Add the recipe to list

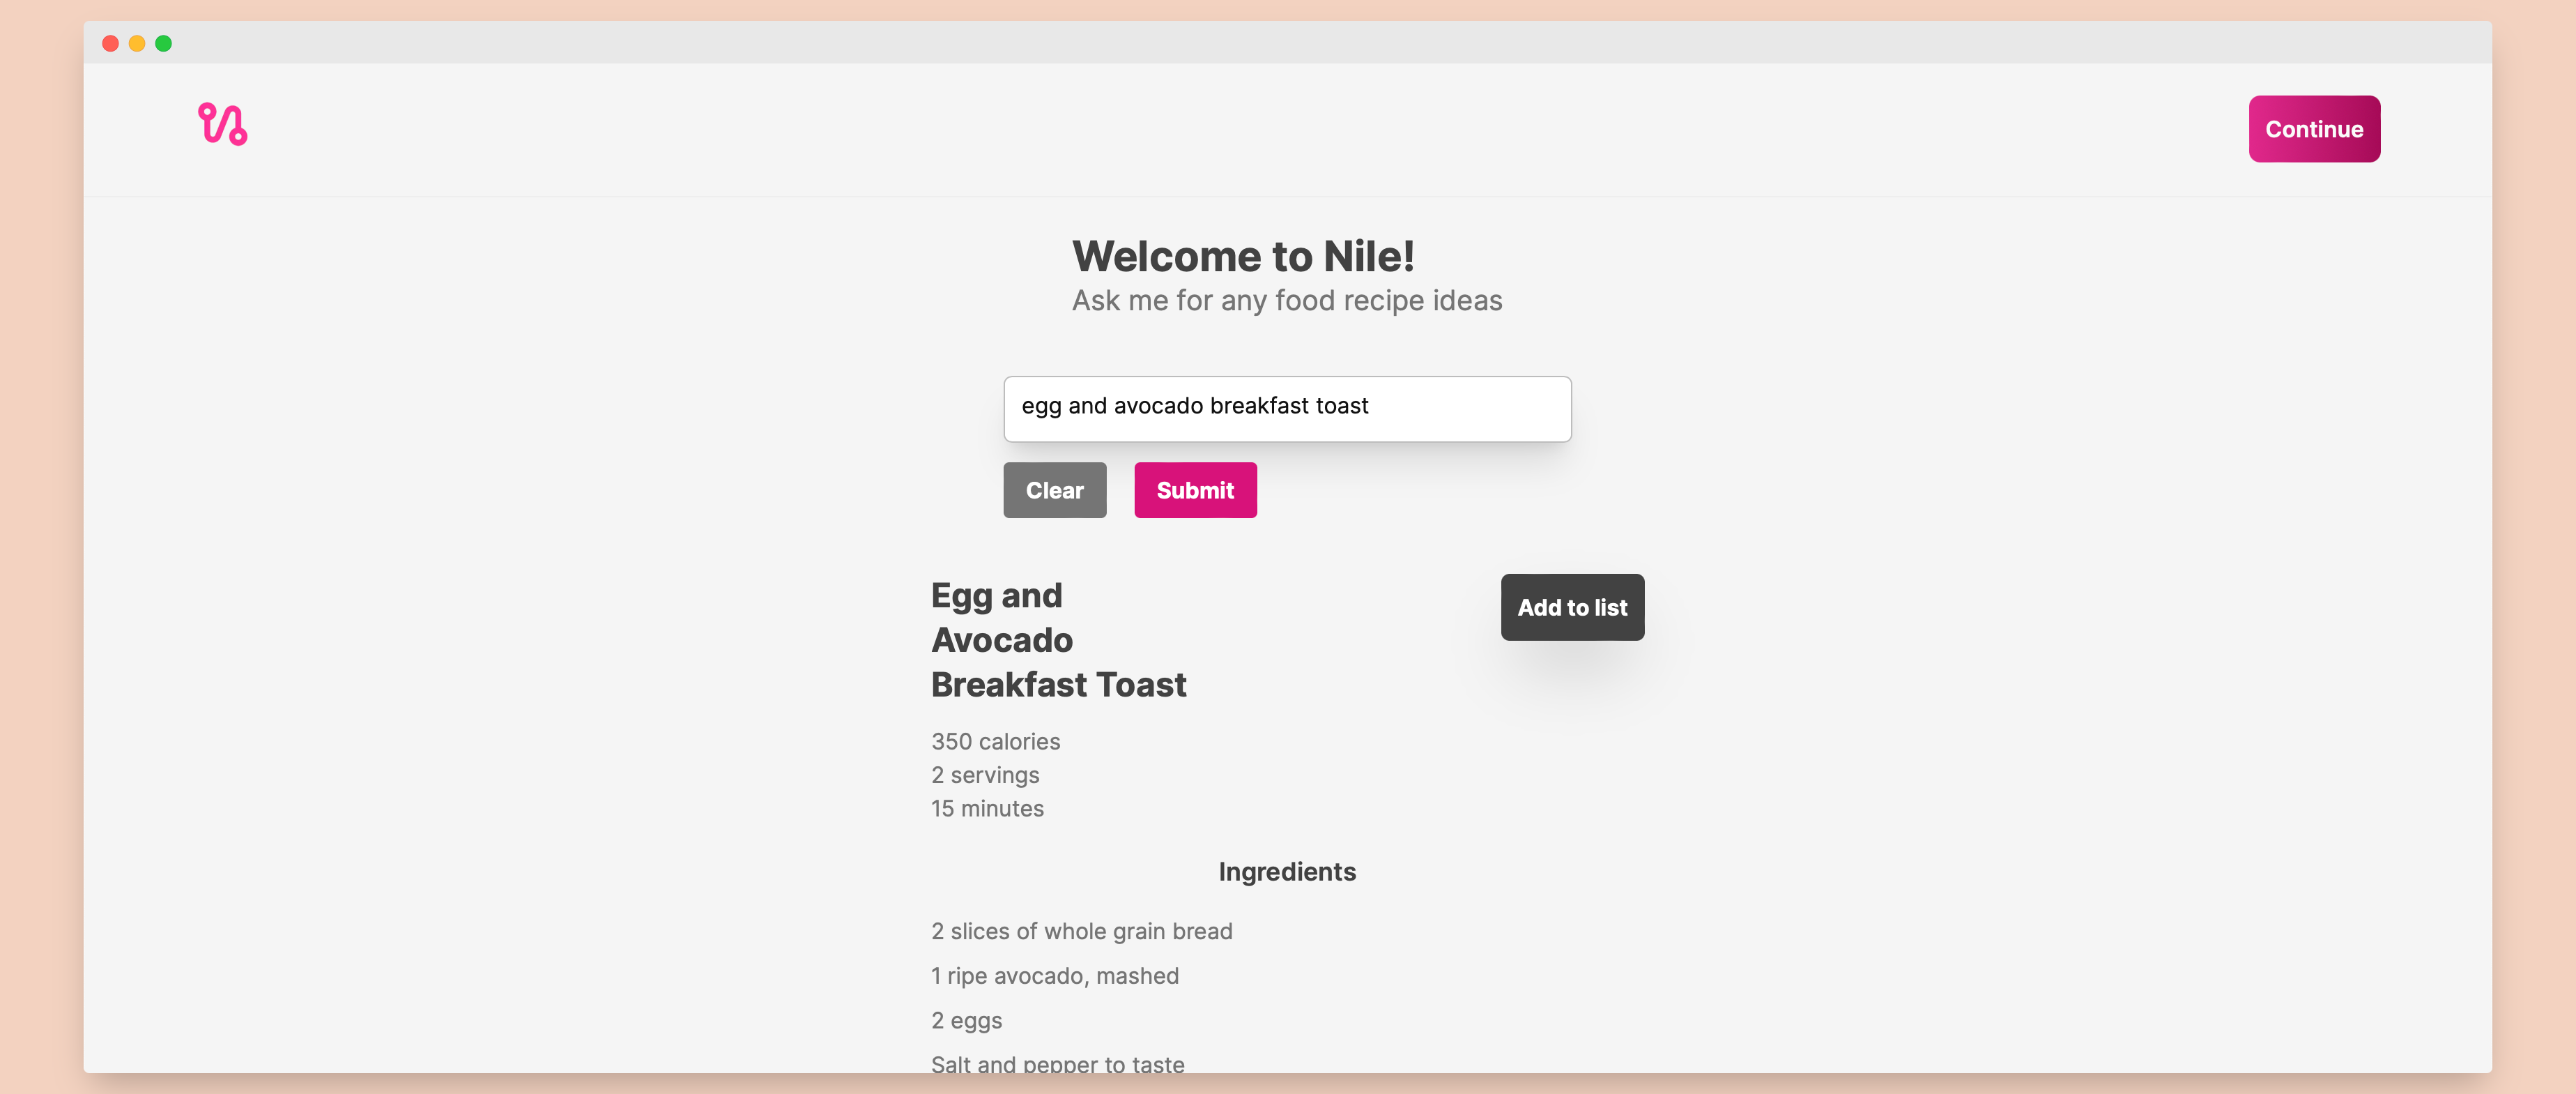tap(1571, 607)
